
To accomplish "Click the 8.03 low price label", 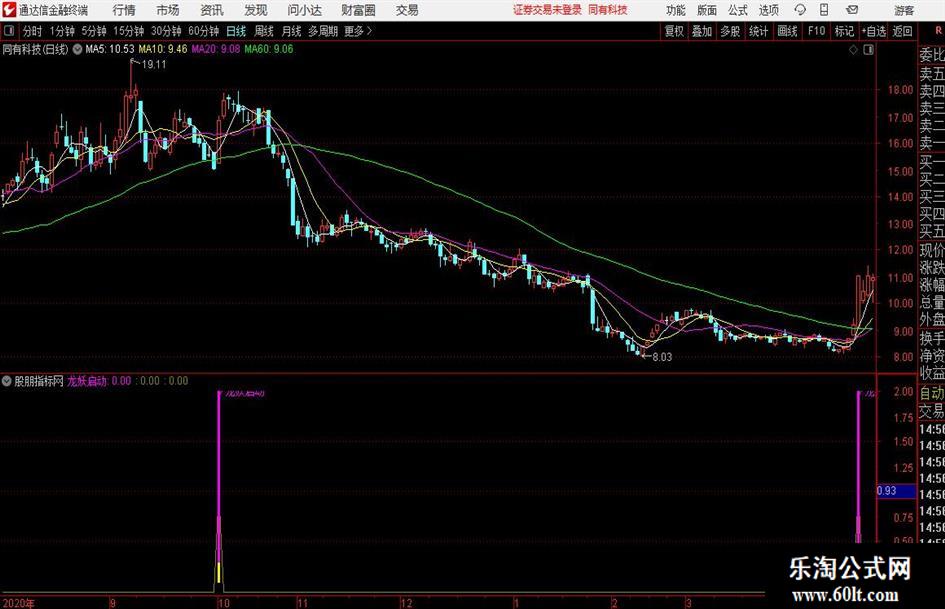I will [662, 357].
